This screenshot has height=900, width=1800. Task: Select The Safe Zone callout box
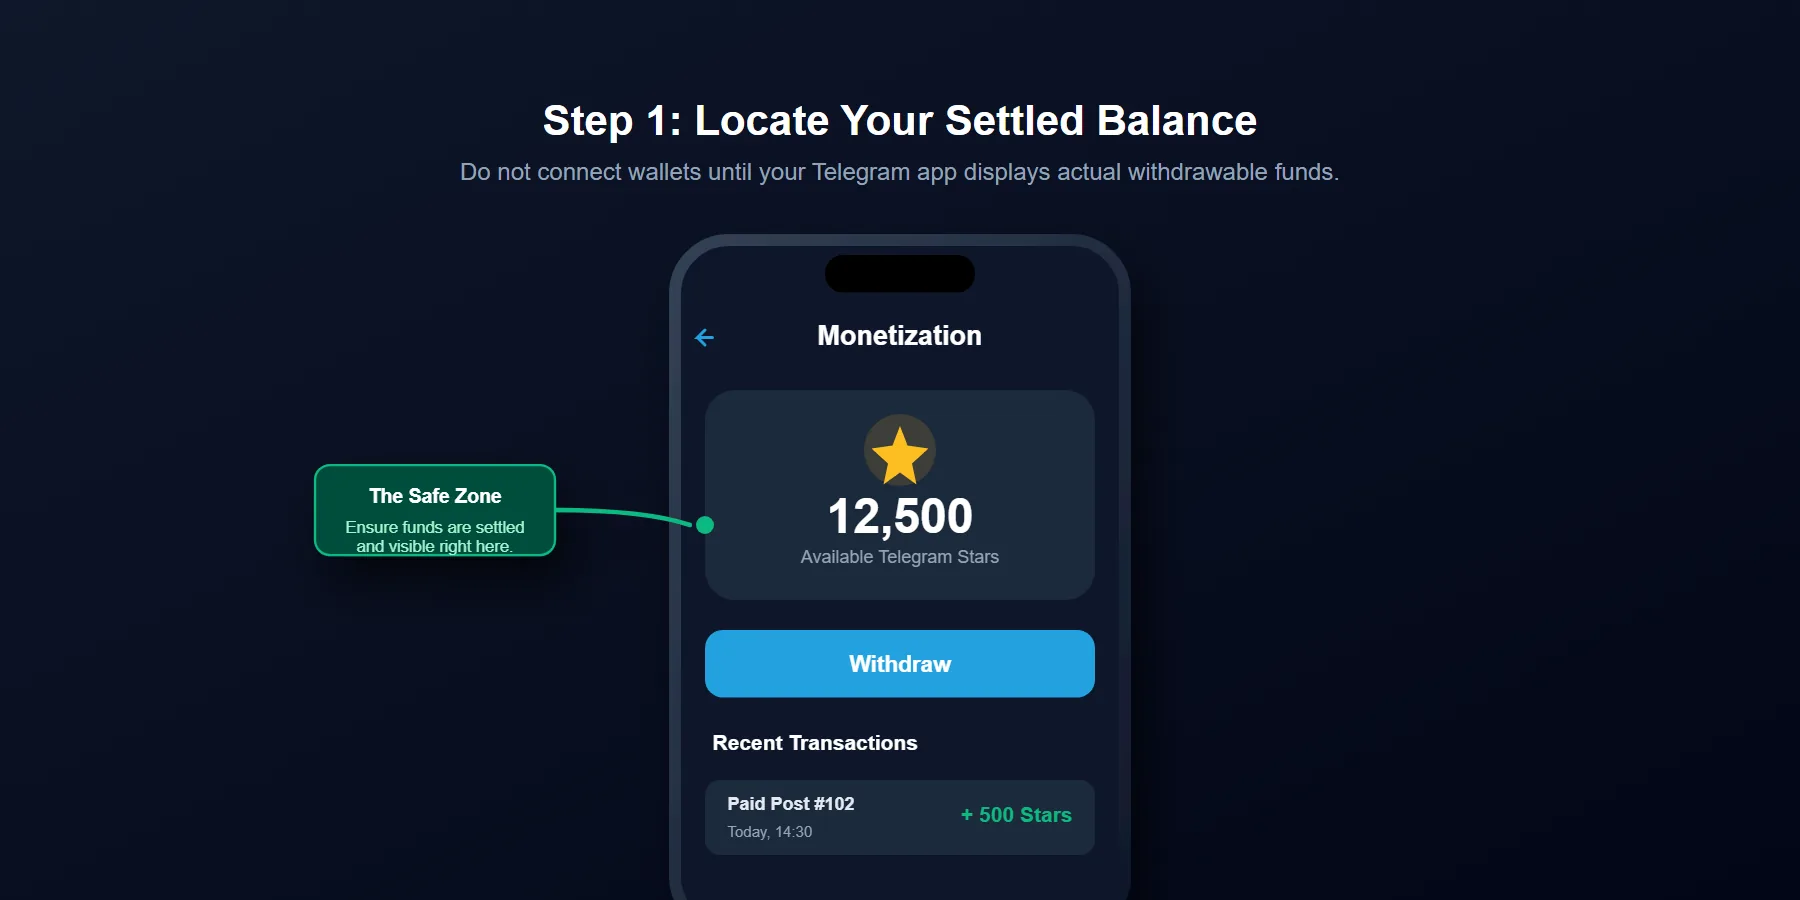tap(434, 510)
